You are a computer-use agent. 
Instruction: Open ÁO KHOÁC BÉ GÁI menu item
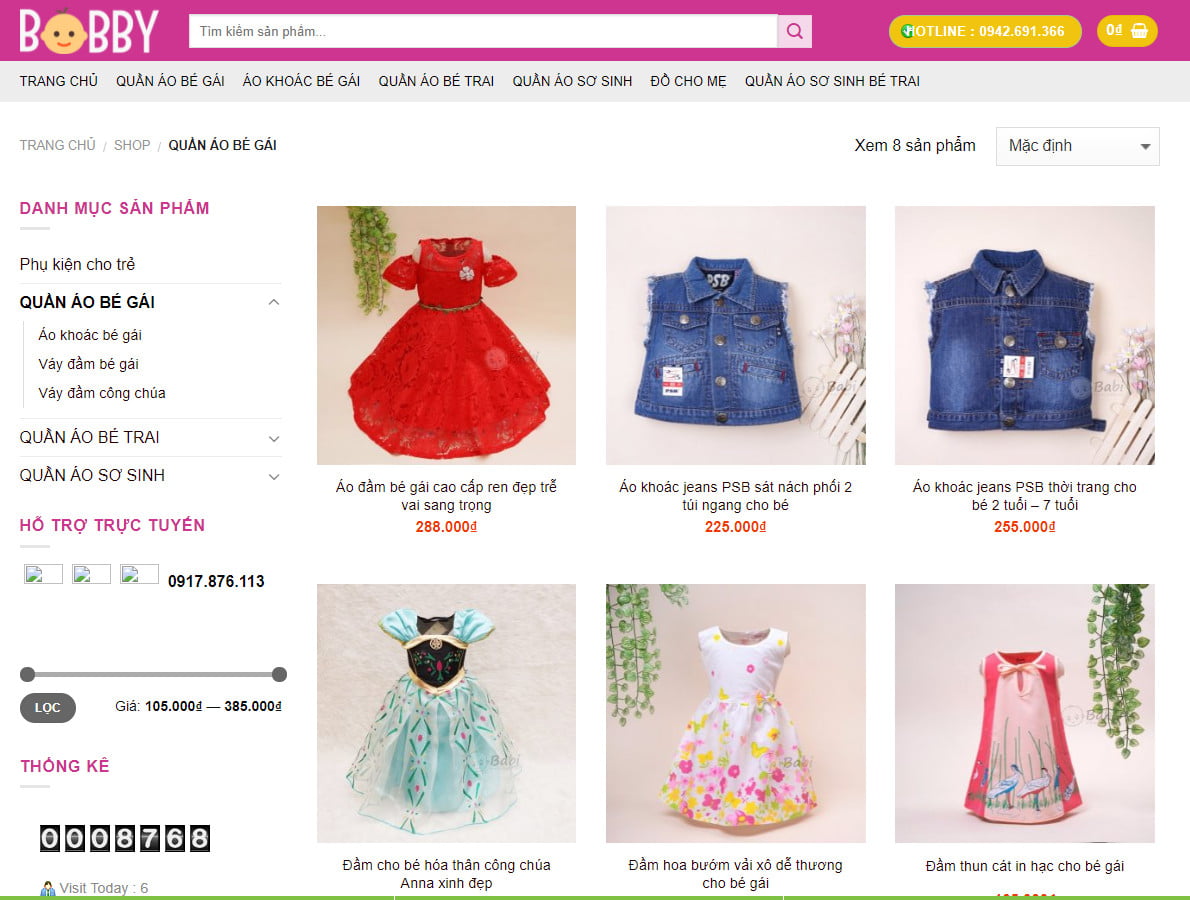(301, 81)
